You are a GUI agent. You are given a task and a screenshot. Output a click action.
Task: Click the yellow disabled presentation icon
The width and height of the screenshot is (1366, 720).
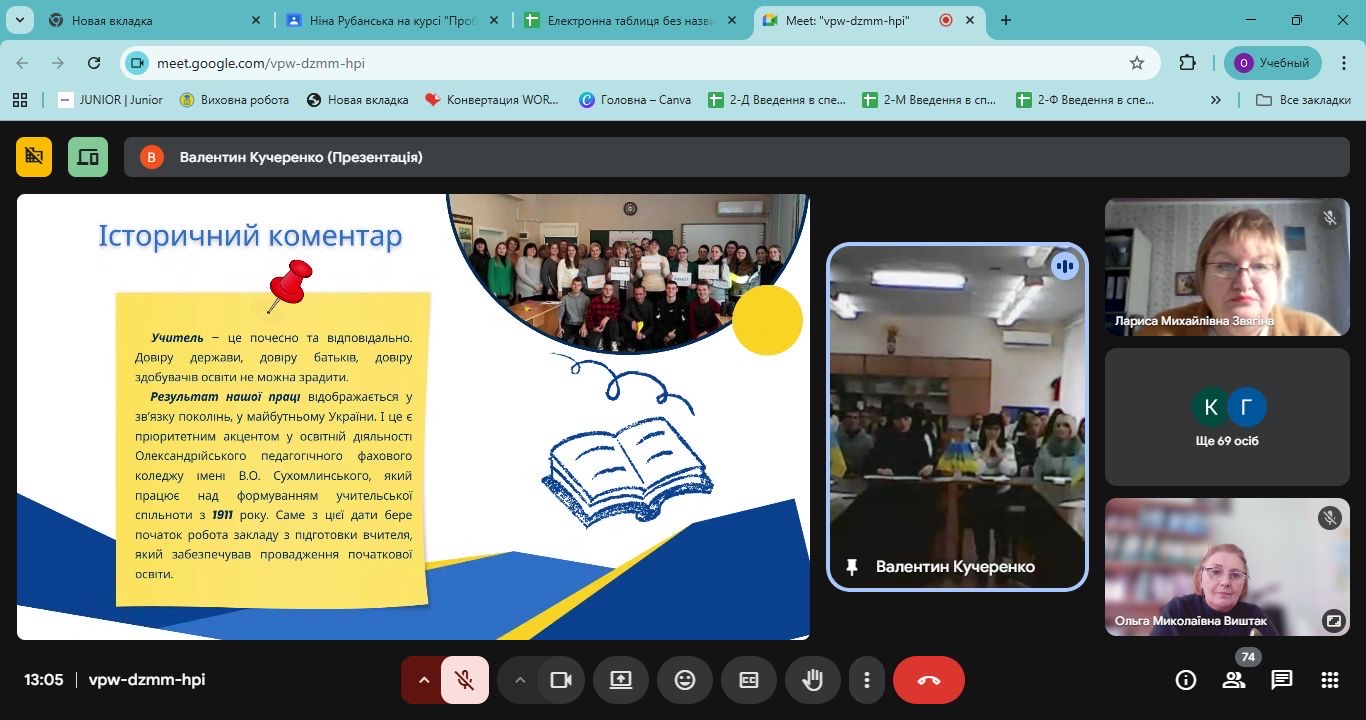[x=34, y=157]
